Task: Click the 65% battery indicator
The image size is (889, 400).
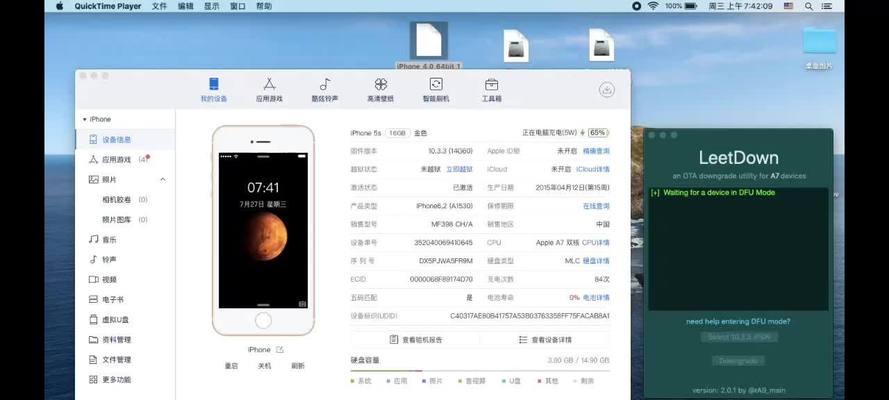Action: click(598, 133)
